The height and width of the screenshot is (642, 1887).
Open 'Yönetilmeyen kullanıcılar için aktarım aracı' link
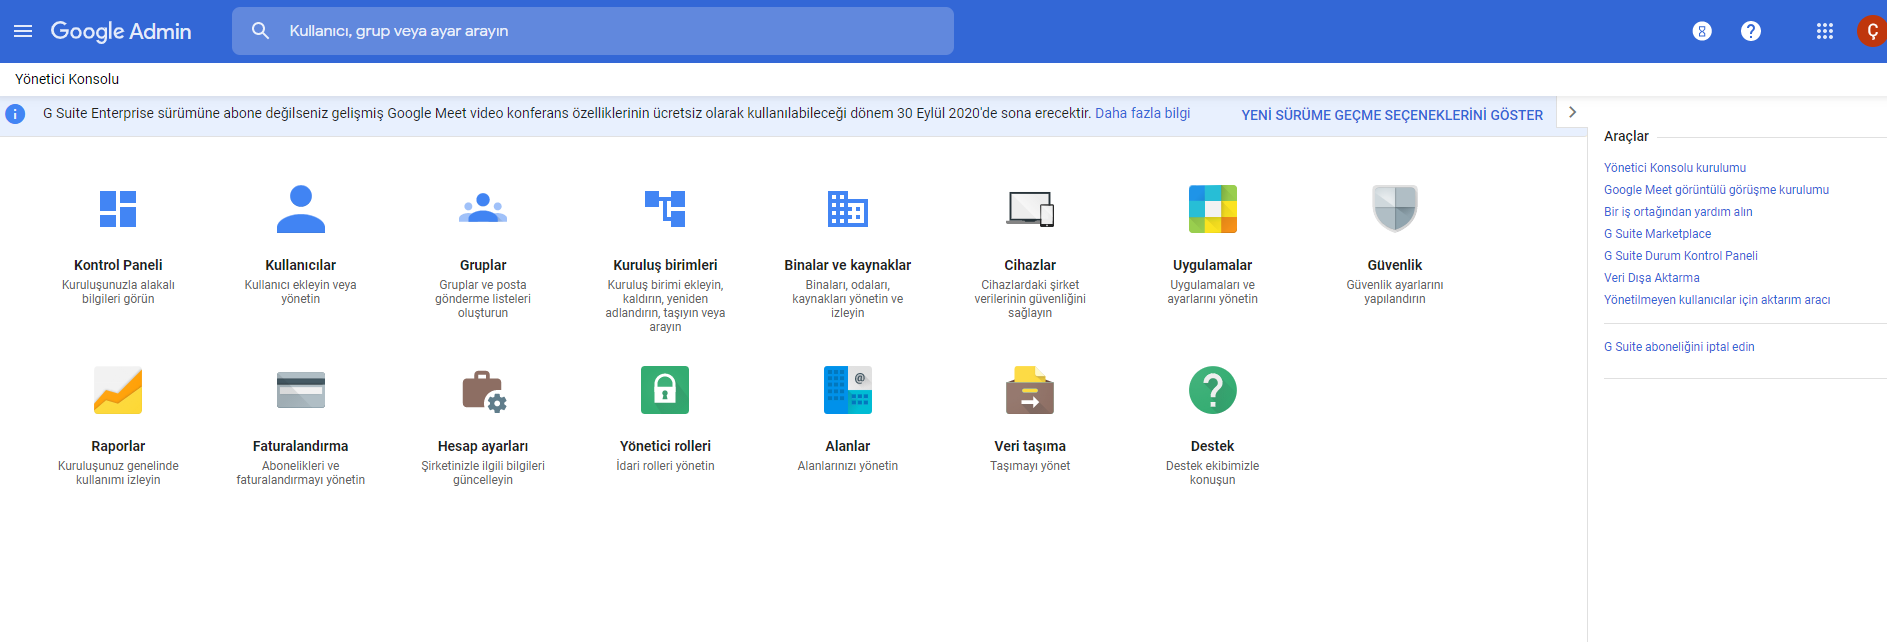[x=1717, y=300]
